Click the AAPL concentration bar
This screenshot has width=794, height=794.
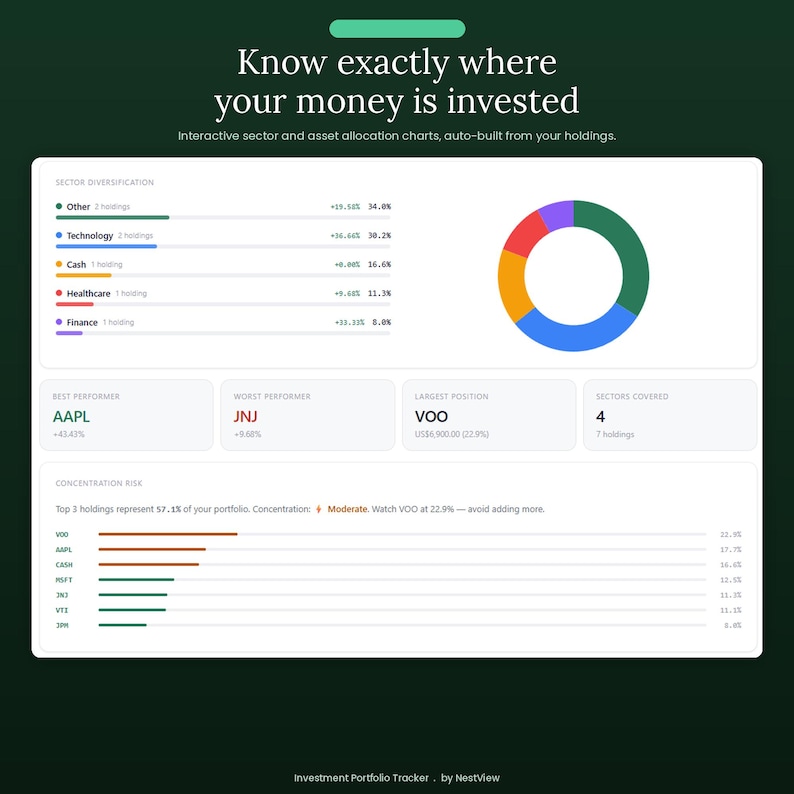[x=152, y=549]
